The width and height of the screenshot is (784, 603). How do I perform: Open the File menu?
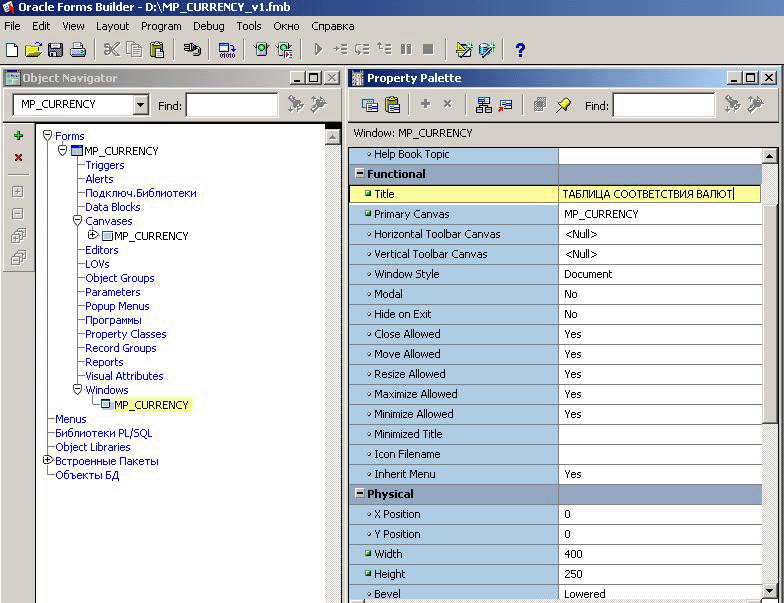[x=12, y=26]
